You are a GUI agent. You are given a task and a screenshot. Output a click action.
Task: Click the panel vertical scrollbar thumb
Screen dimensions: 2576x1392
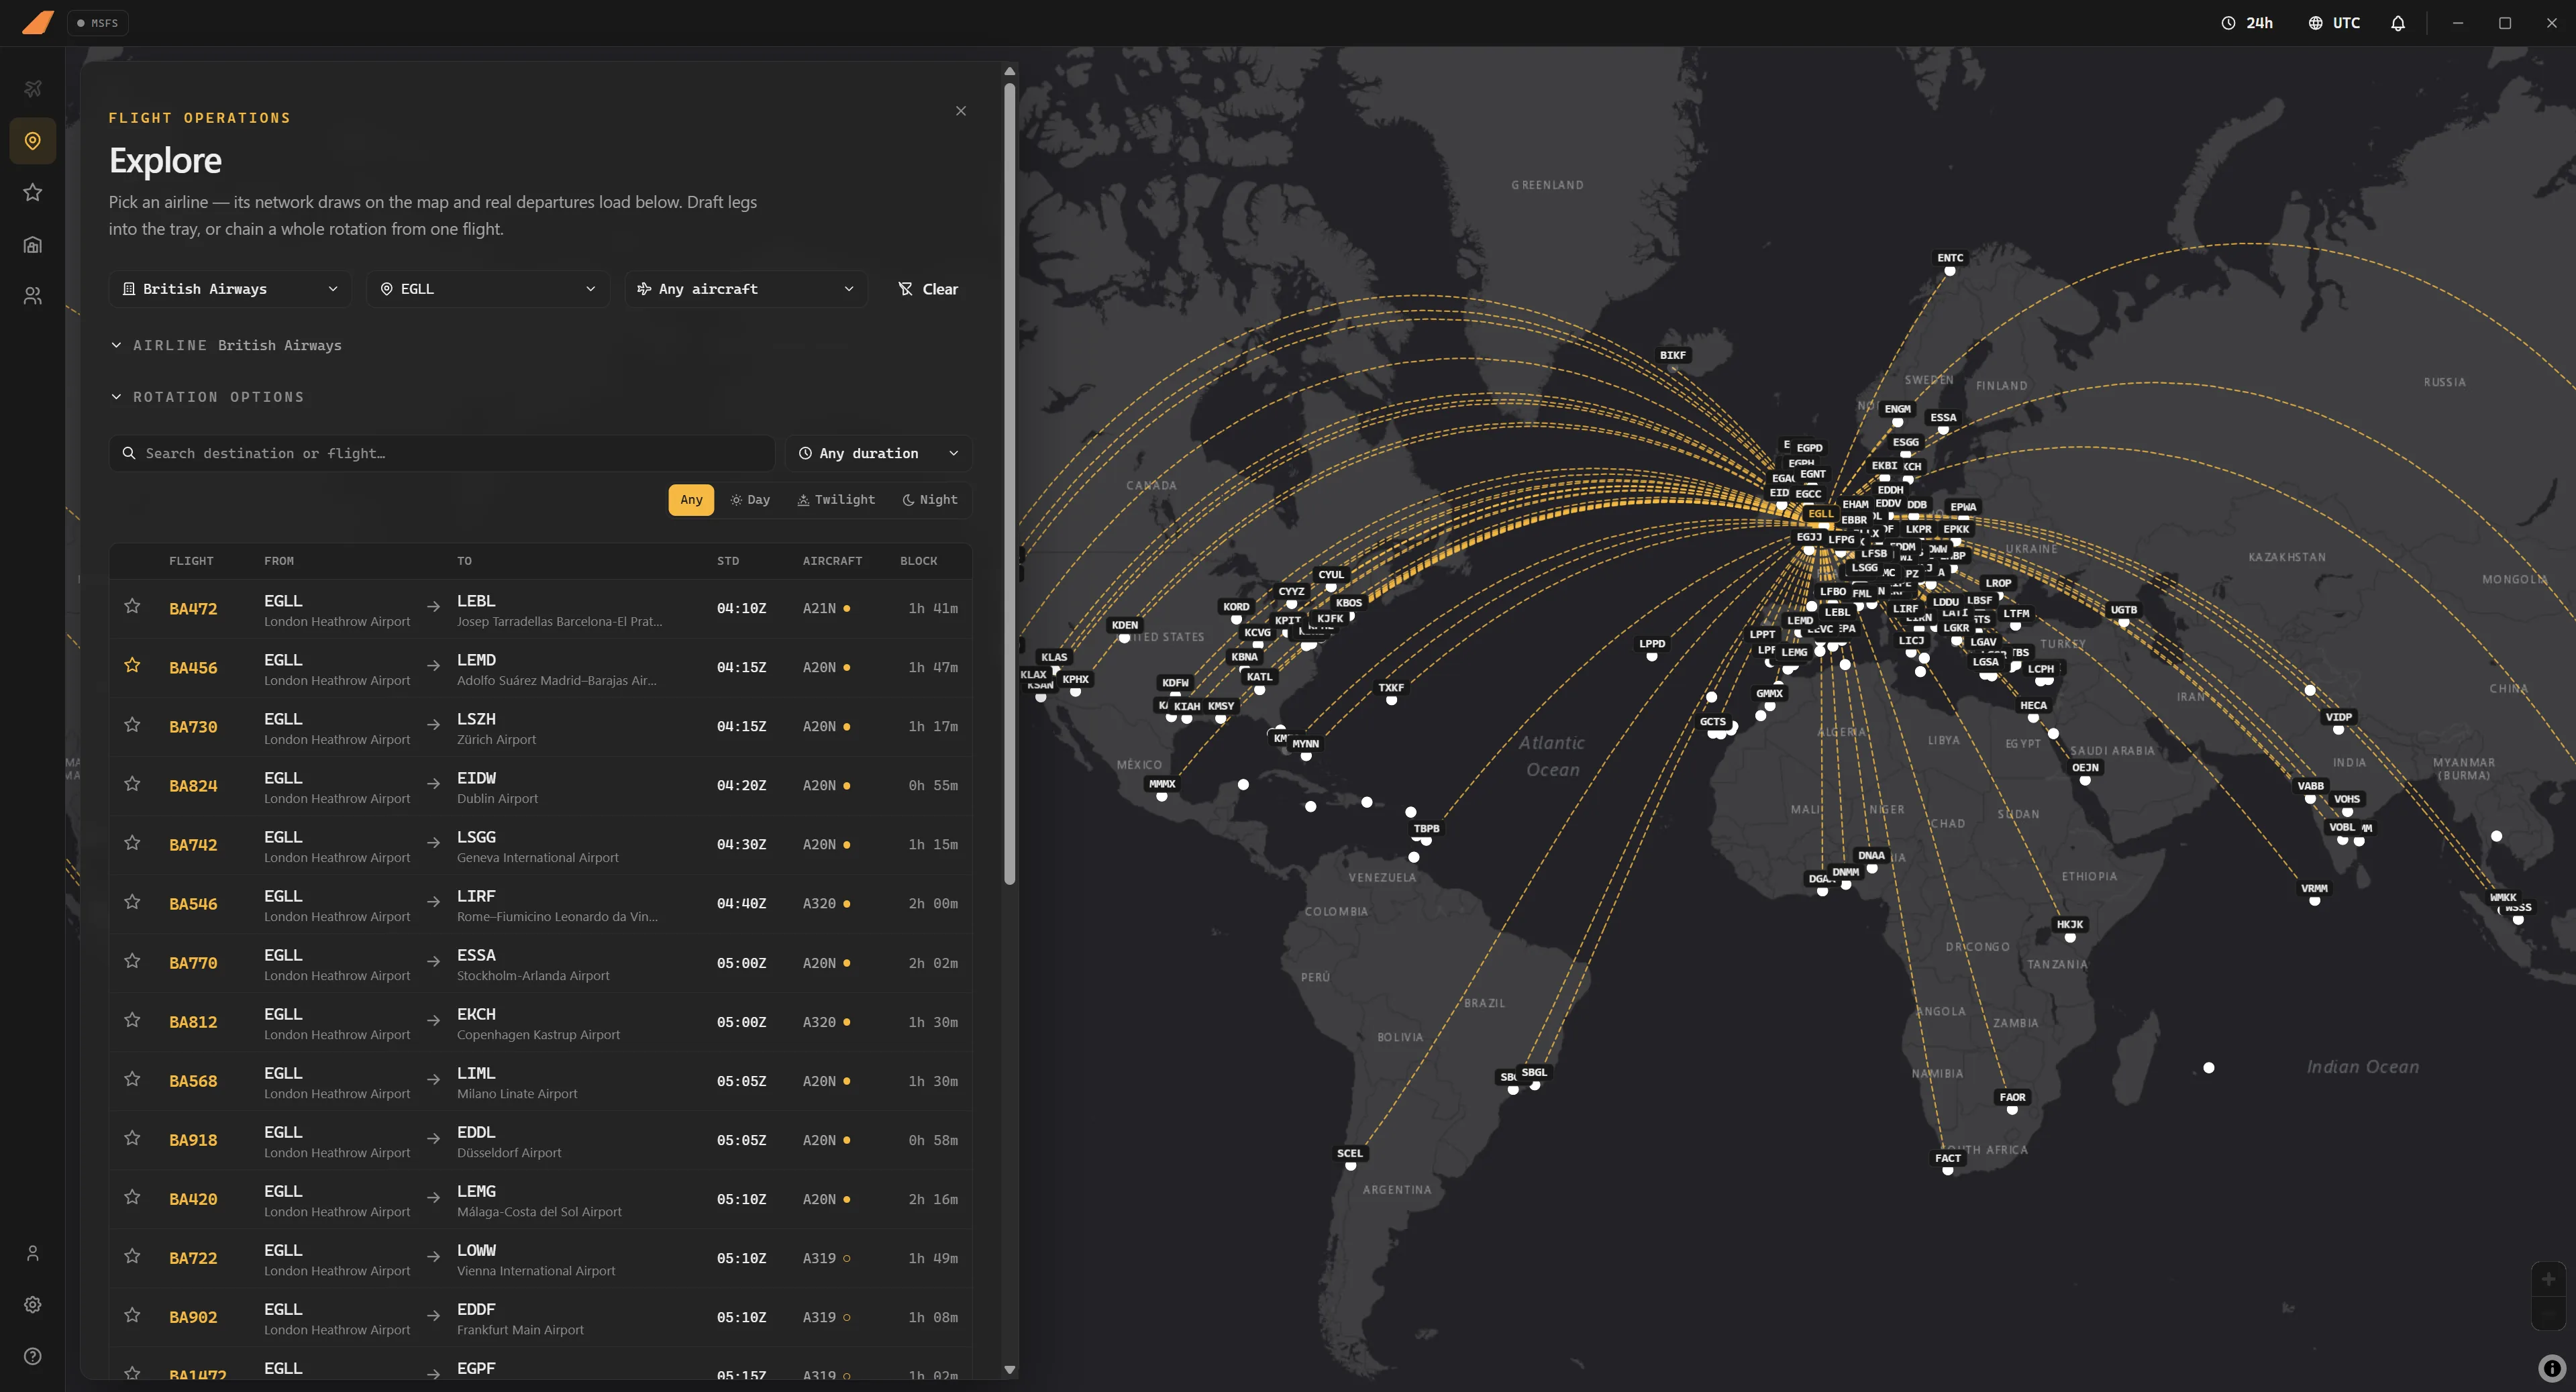tap(1009, 485)
